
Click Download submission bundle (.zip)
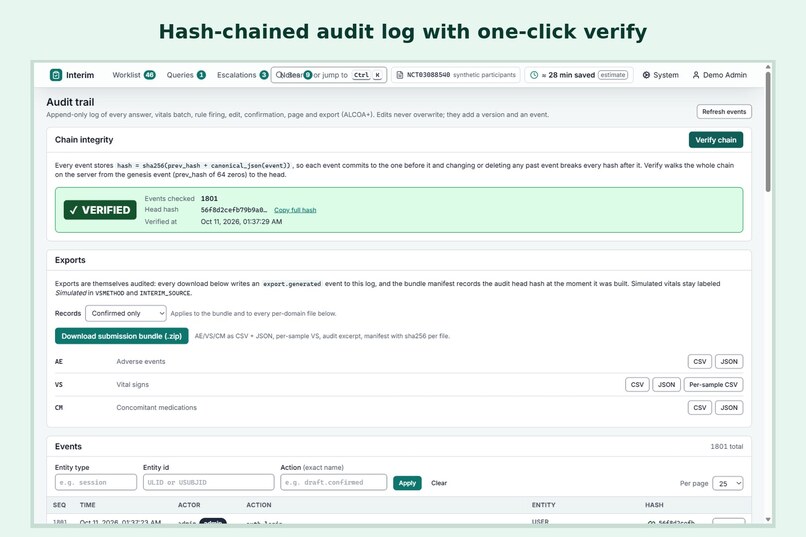pyautogui.click(x=121, y=336)
